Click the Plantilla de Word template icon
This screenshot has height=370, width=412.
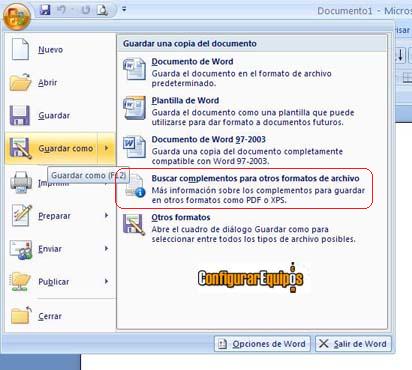[134, 108]
